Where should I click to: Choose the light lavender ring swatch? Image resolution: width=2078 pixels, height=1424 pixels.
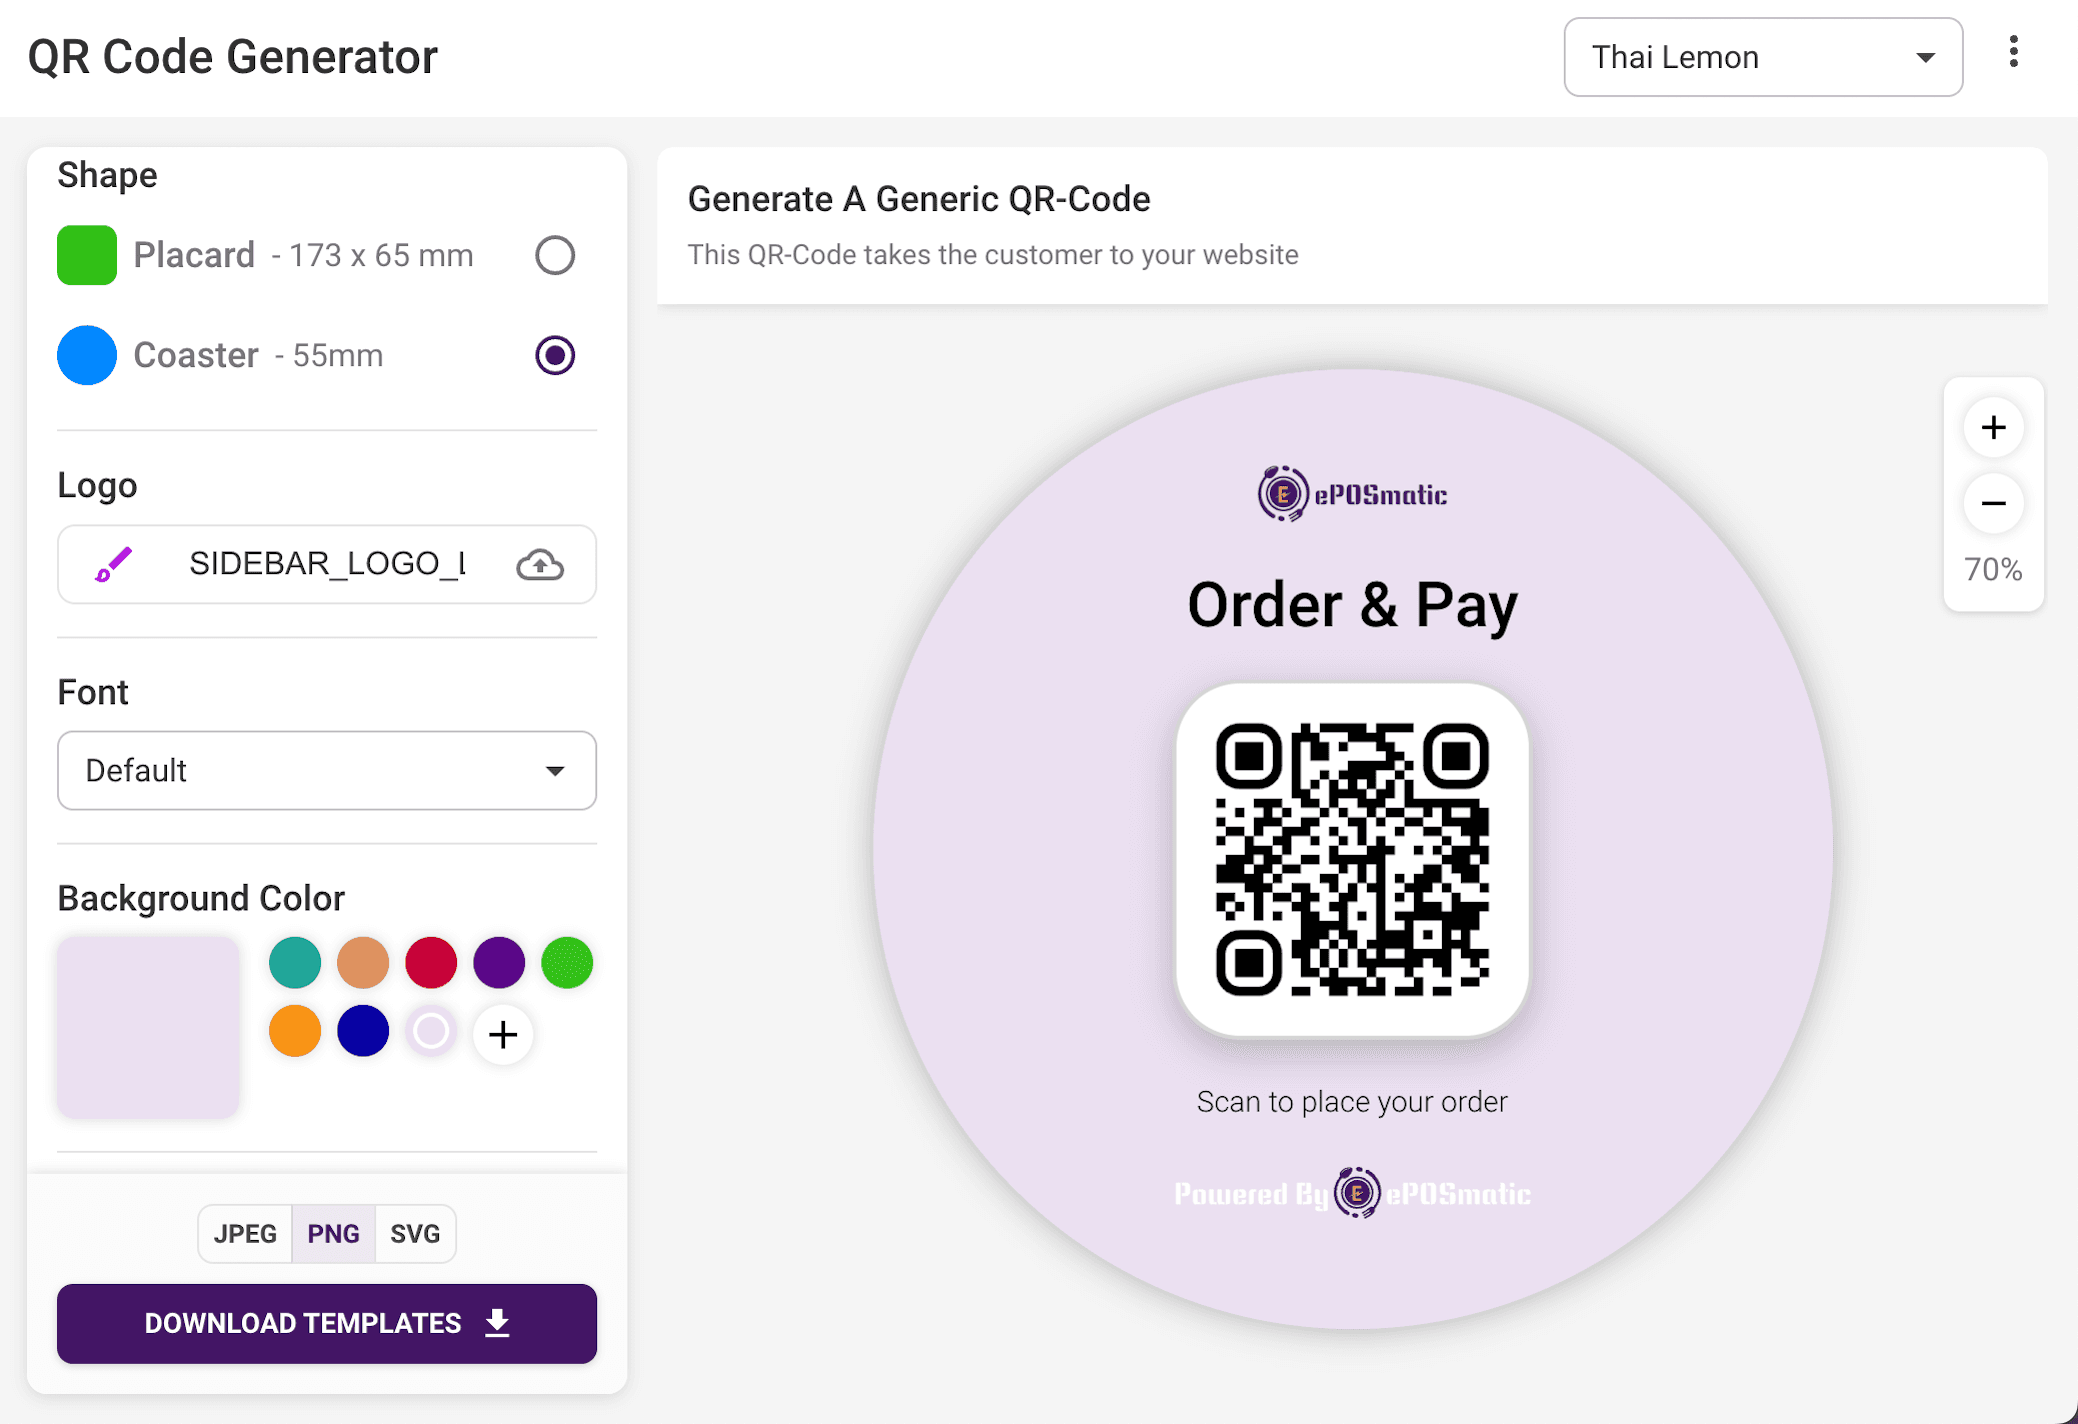tap(431, 1031)
